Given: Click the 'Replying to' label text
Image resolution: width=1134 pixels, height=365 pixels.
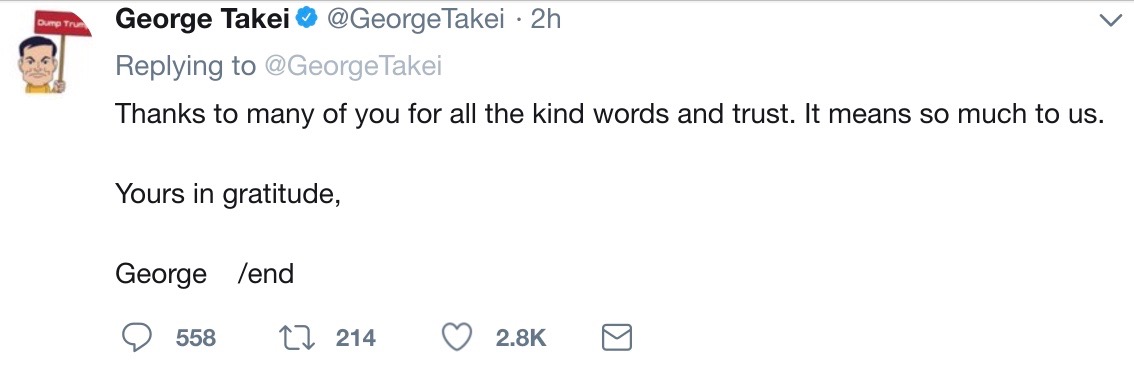Looking at the screenshot, I should pos(186,66).
